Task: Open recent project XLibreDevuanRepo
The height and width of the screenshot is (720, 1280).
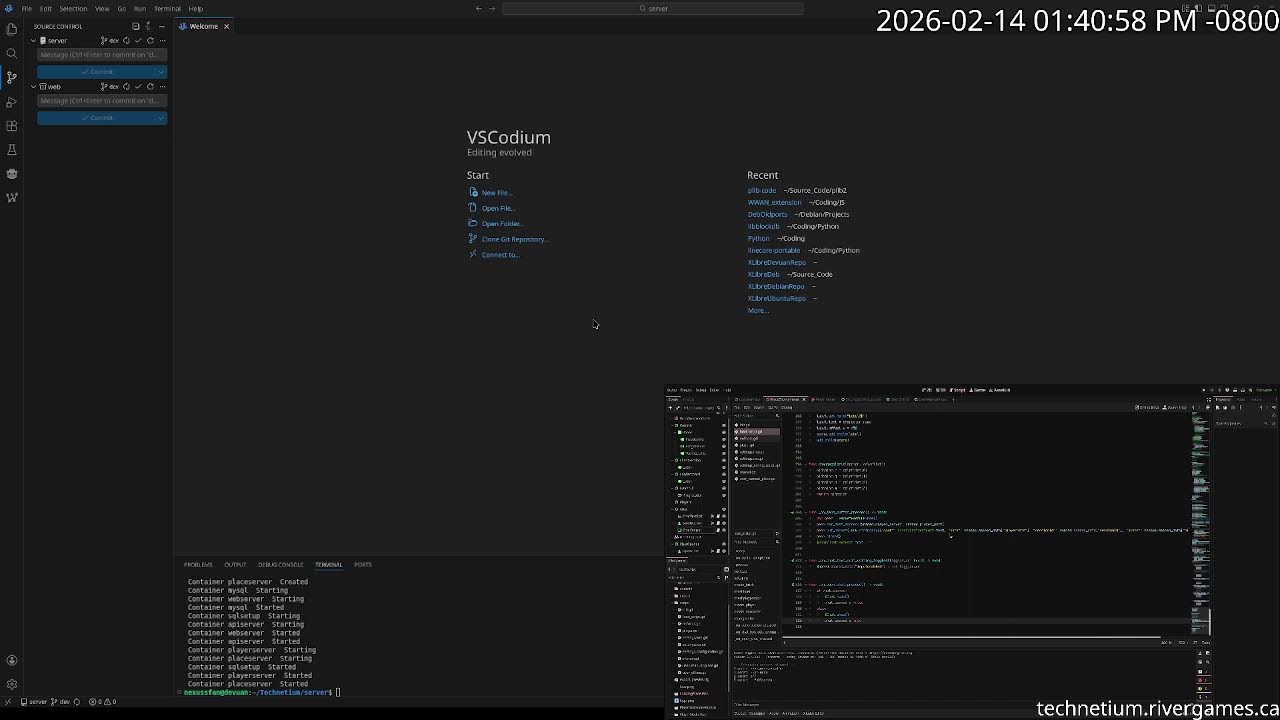Action: [777, 262]
